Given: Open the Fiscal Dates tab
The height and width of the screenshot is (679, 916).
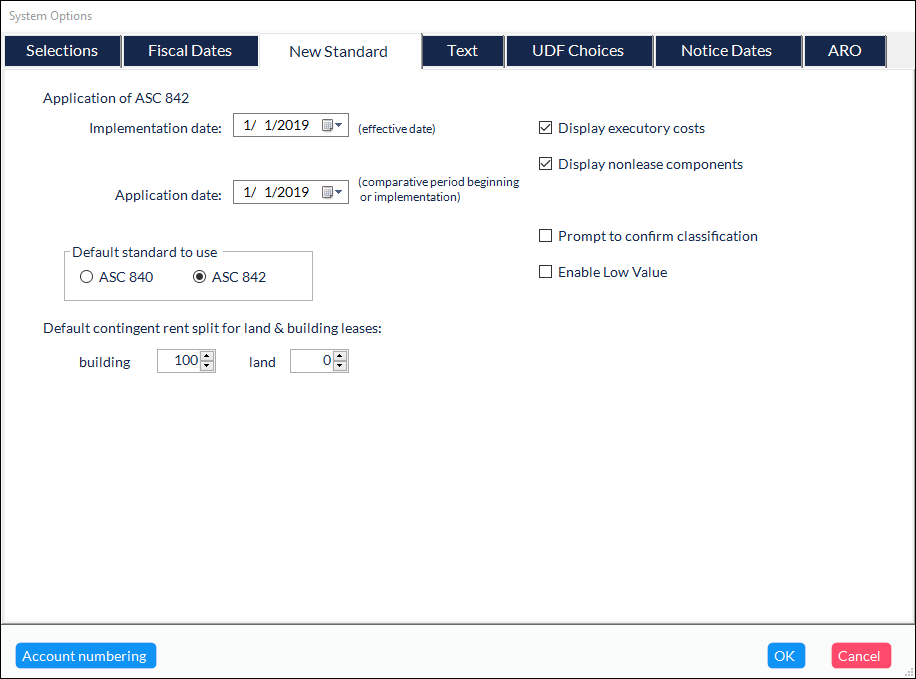Looking at the screenshot, I should coord(190,51).
